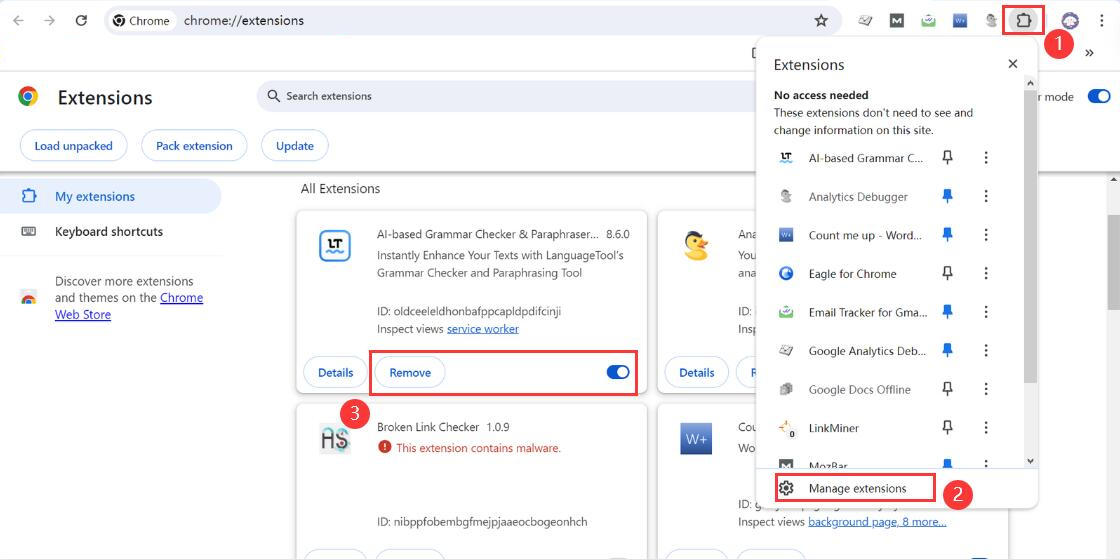Reload the page
This screenshot has width=1120, height=560.
click(81, 21)
